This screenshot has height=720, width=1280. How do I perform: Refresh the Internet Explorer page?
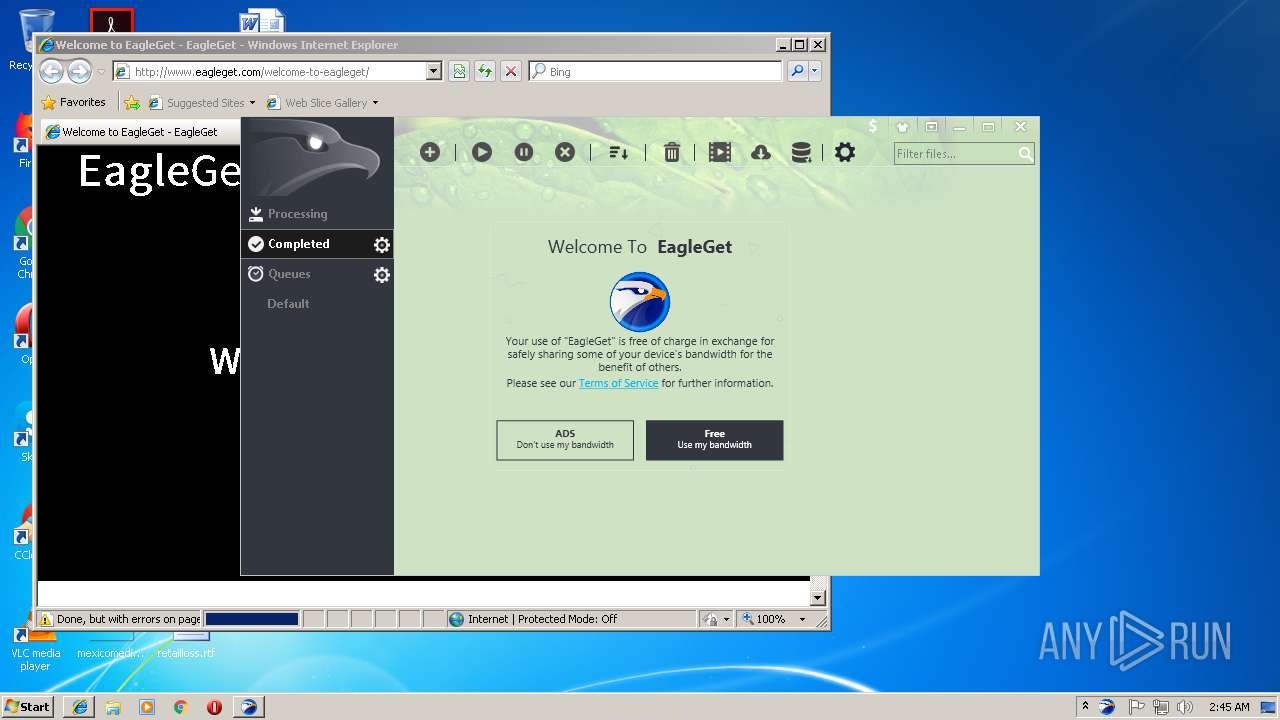(485, 71)
